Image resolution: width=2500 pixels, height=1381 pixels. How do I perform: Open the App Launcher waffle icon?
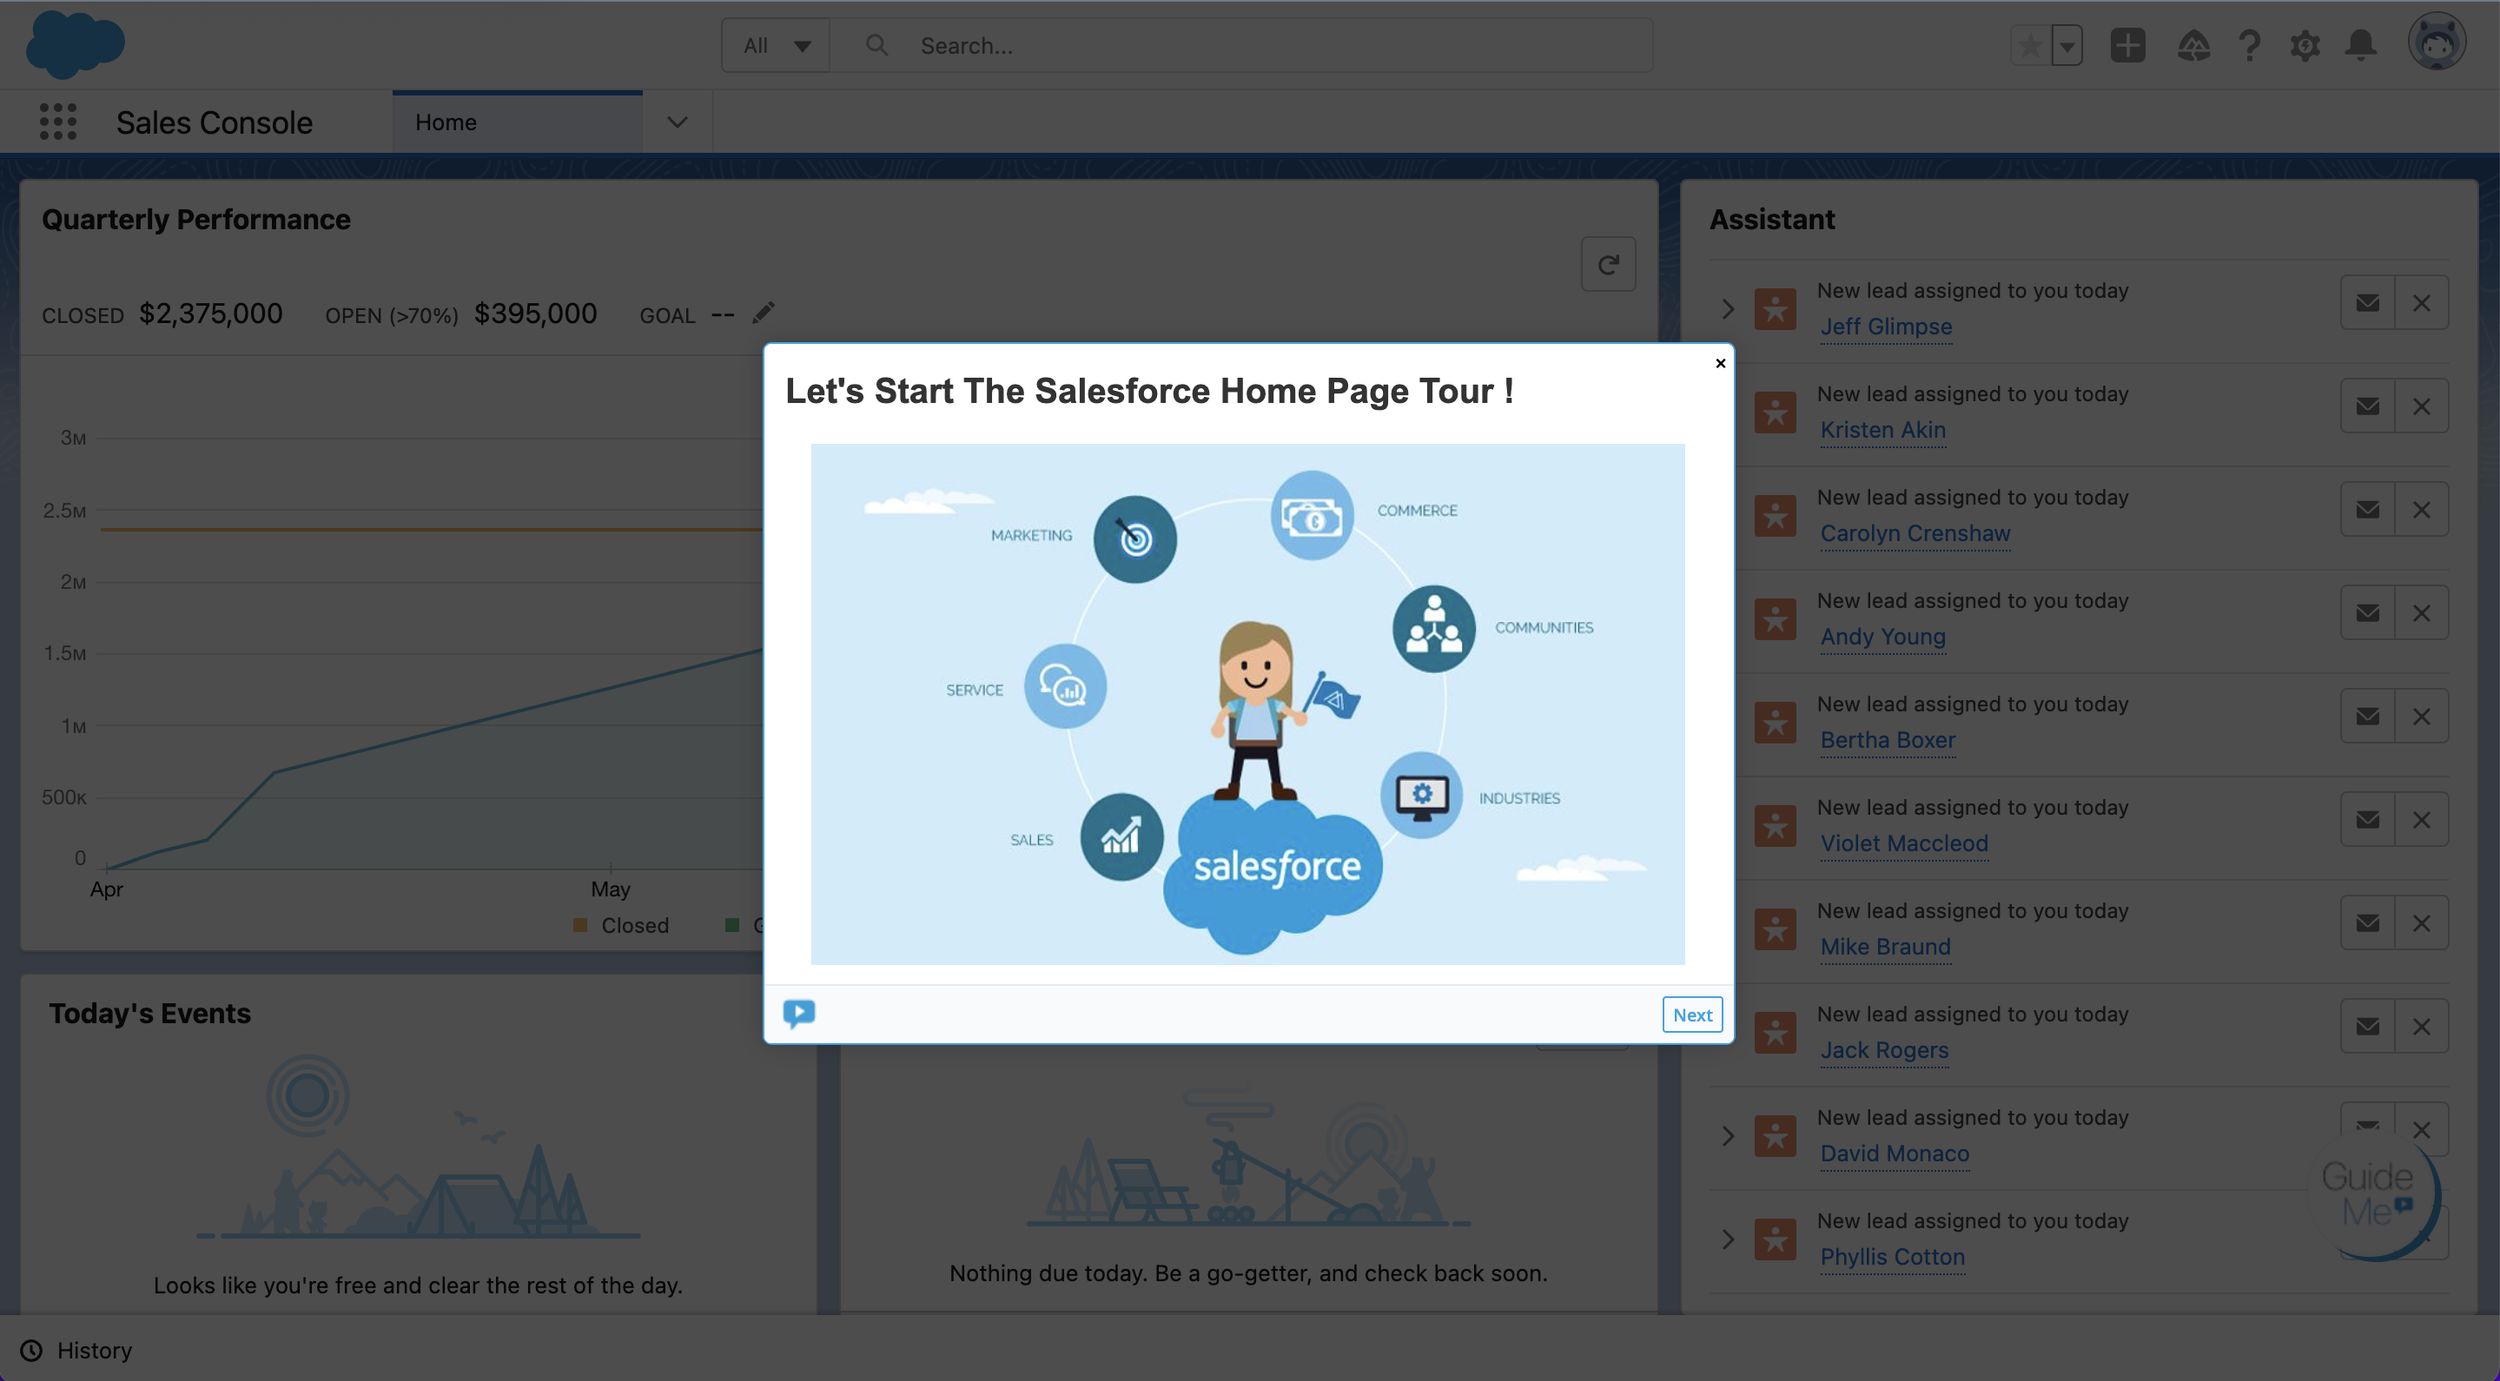pyautogui.click(x=57, y=121)
